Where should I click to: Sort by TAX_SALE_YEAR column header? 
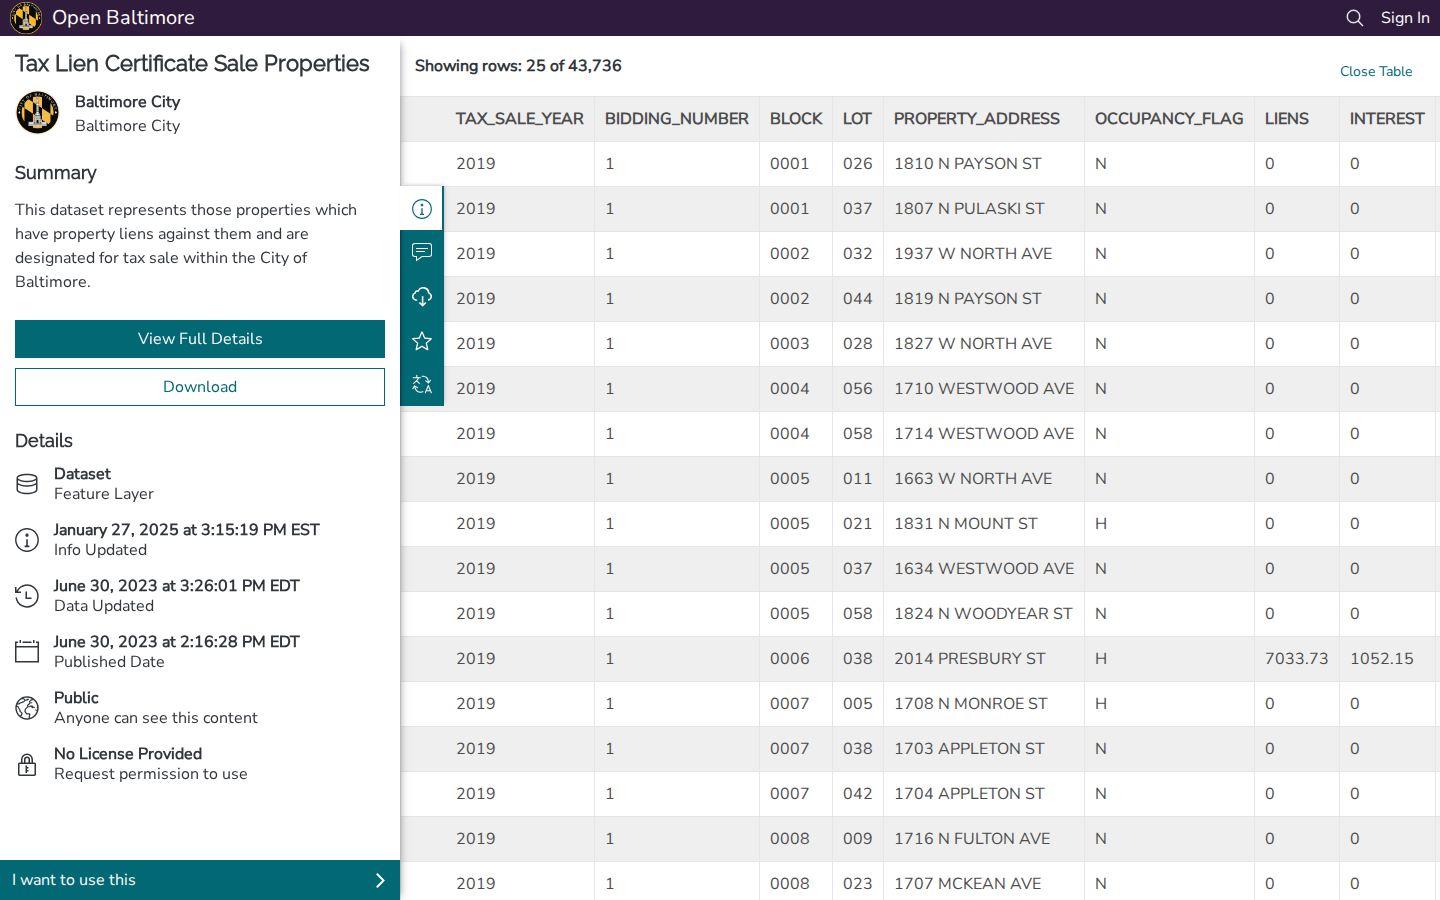click(520, 119)
